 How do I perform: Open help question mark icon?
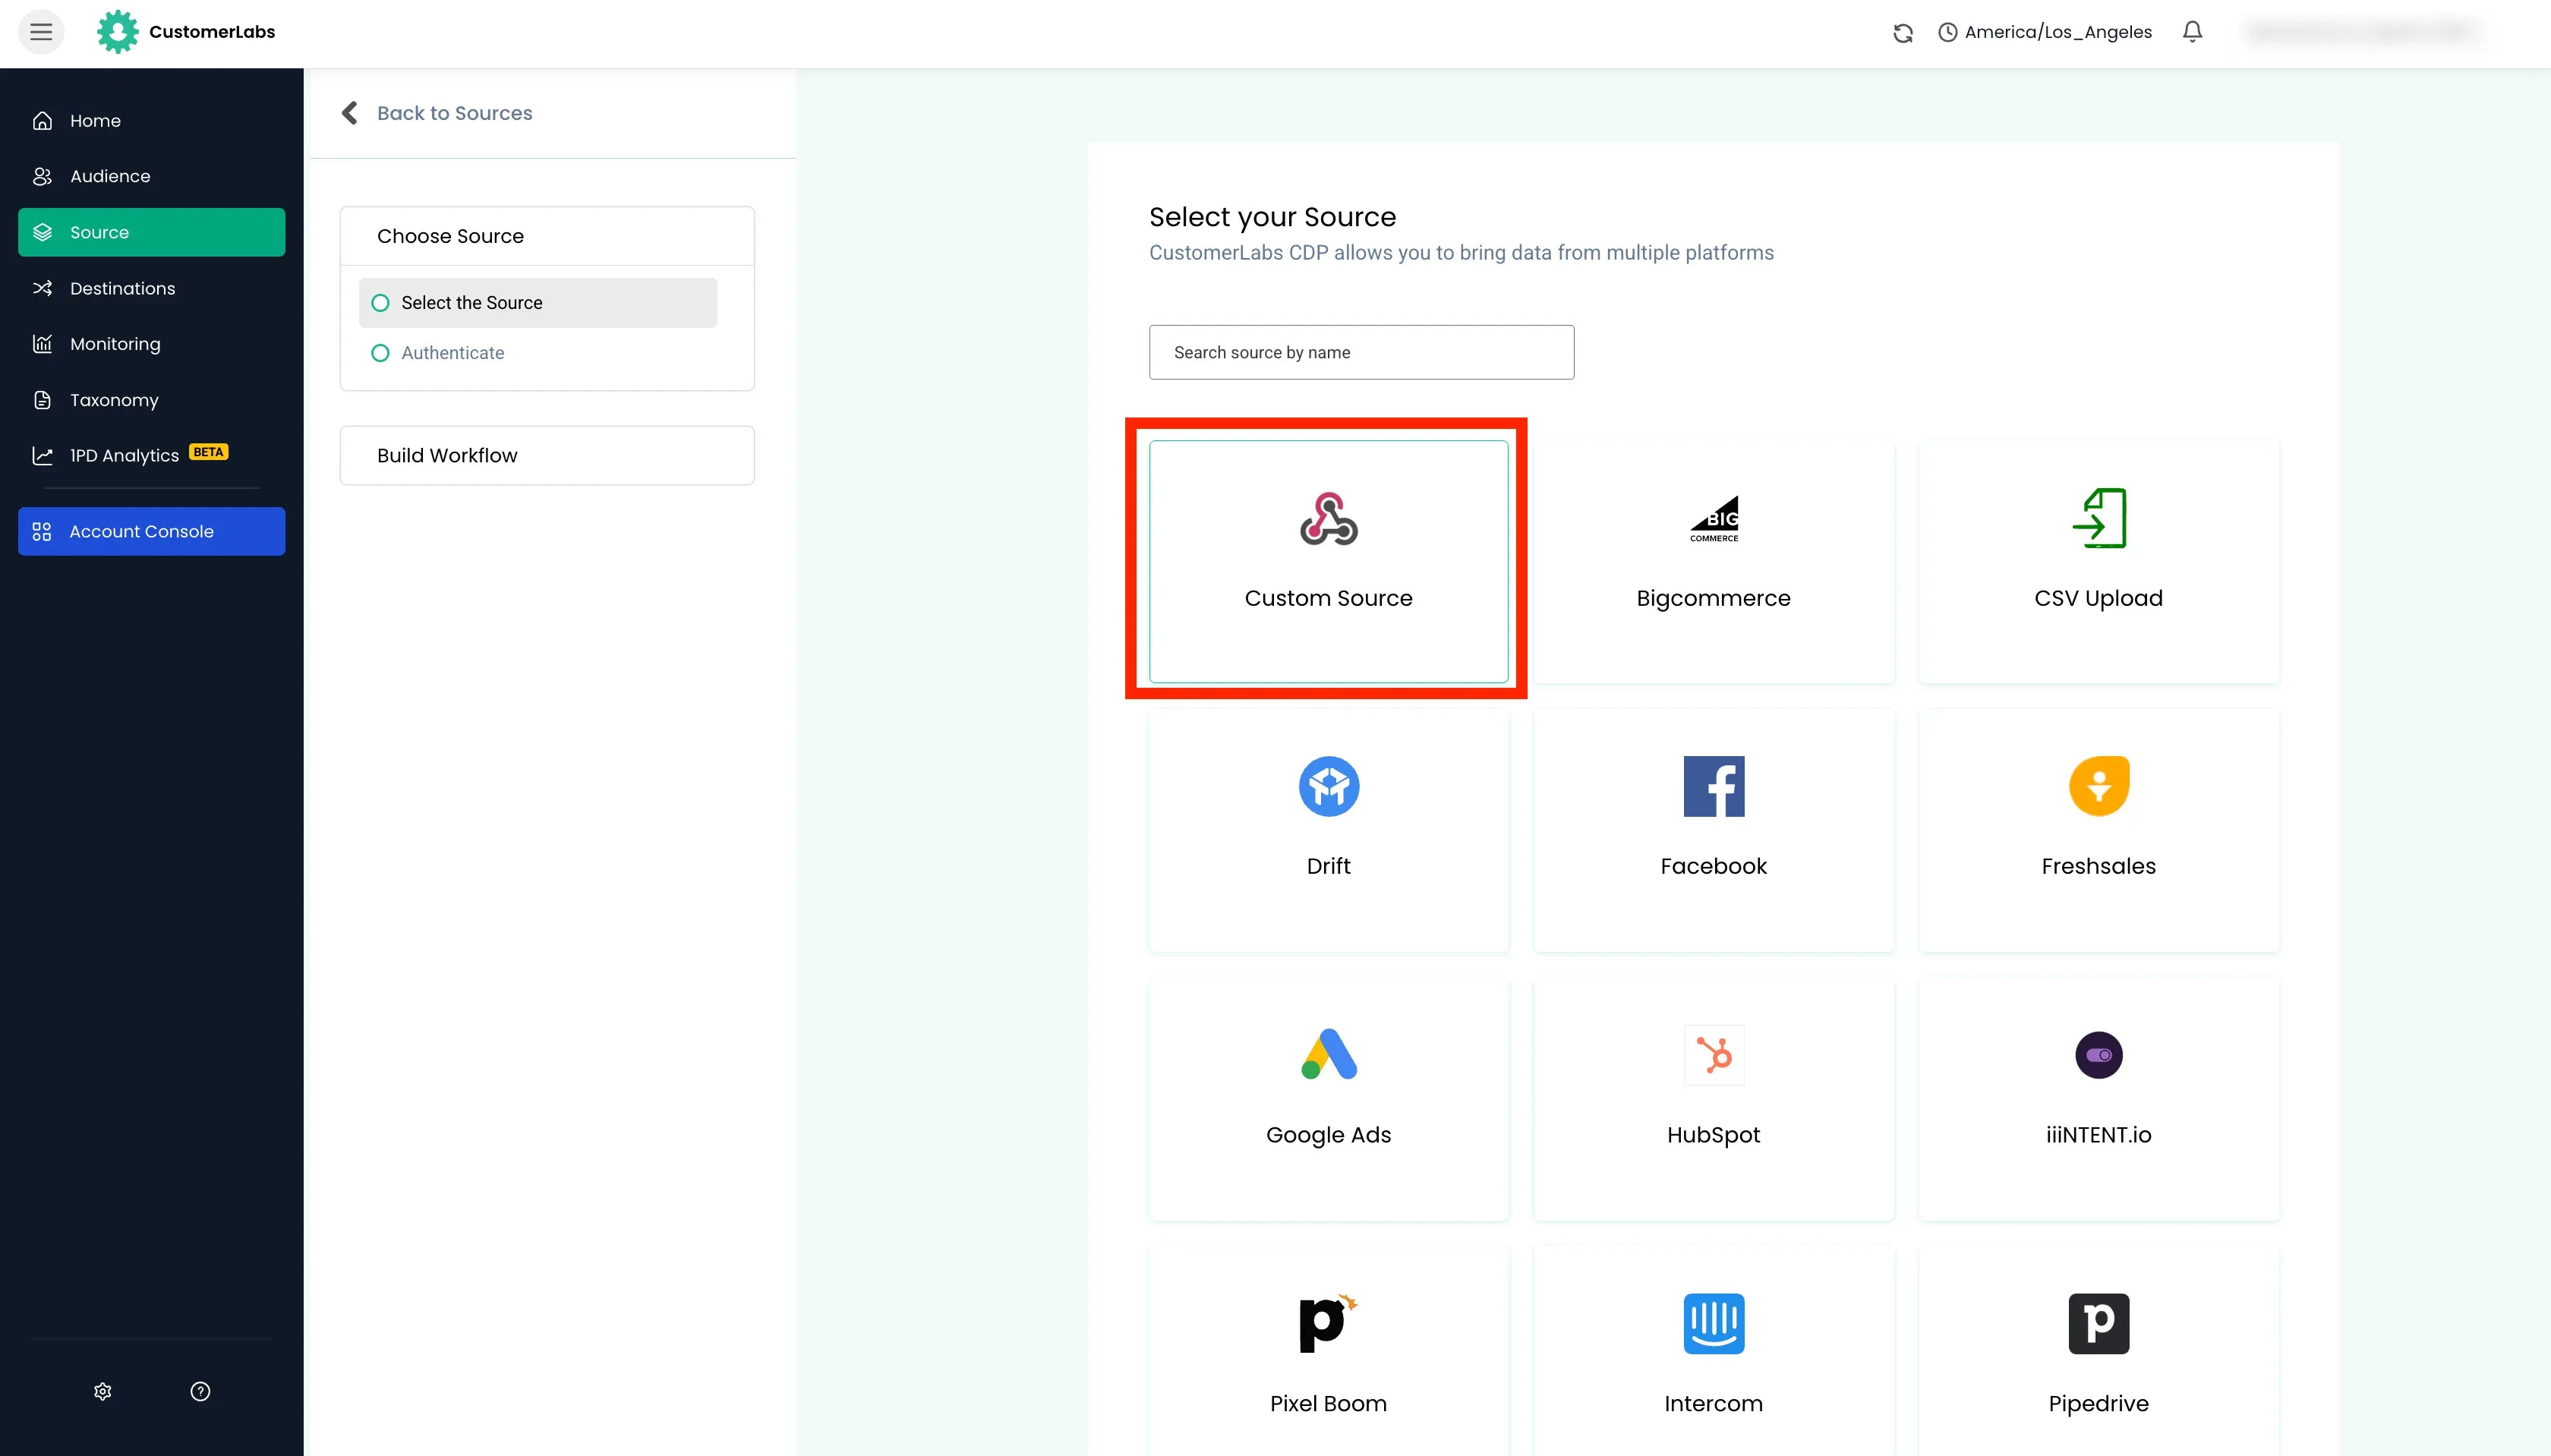tap(200, 1391)
